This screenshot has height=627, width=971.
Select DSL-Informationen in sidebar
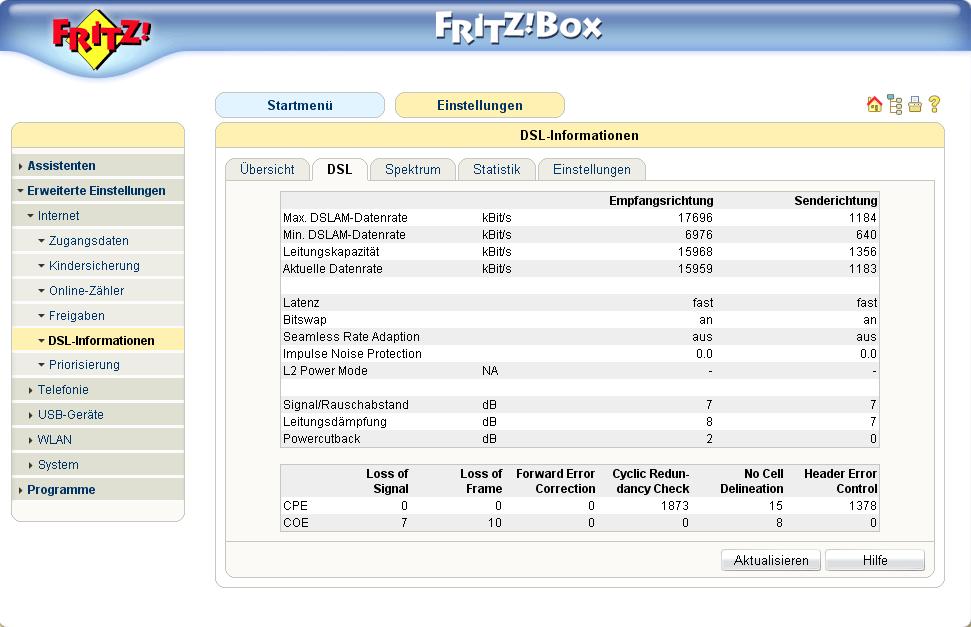(x=101, y=340)
